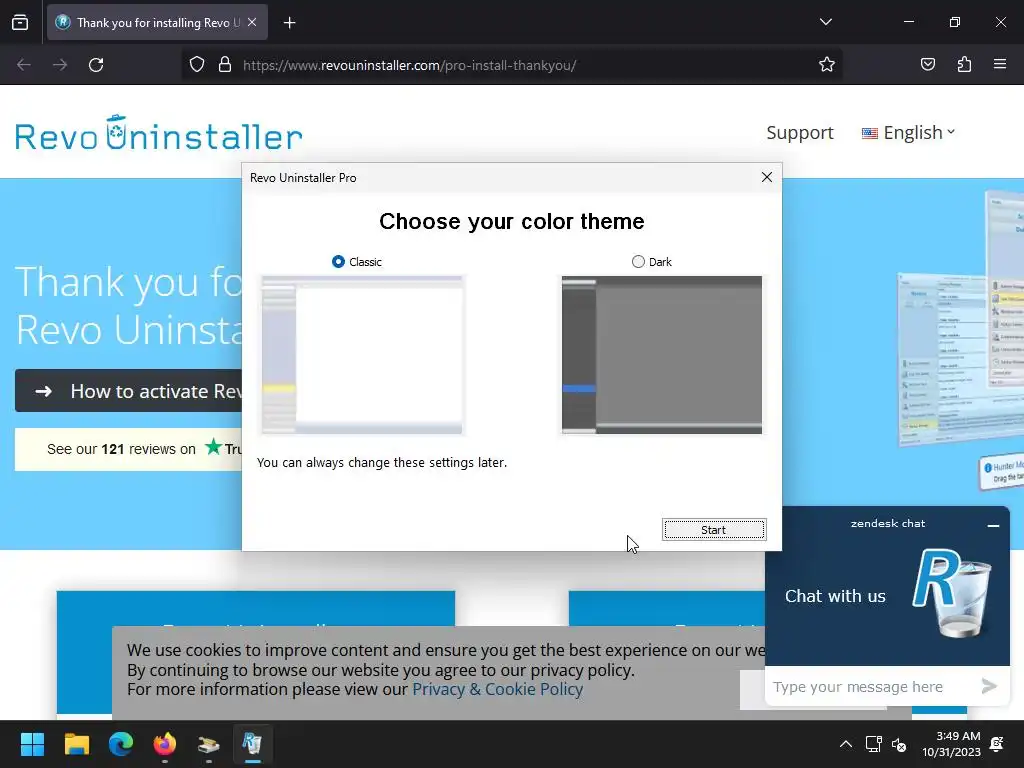Open the notification center icon
This screenshot has width=1024, height=768.
(997, 744)
